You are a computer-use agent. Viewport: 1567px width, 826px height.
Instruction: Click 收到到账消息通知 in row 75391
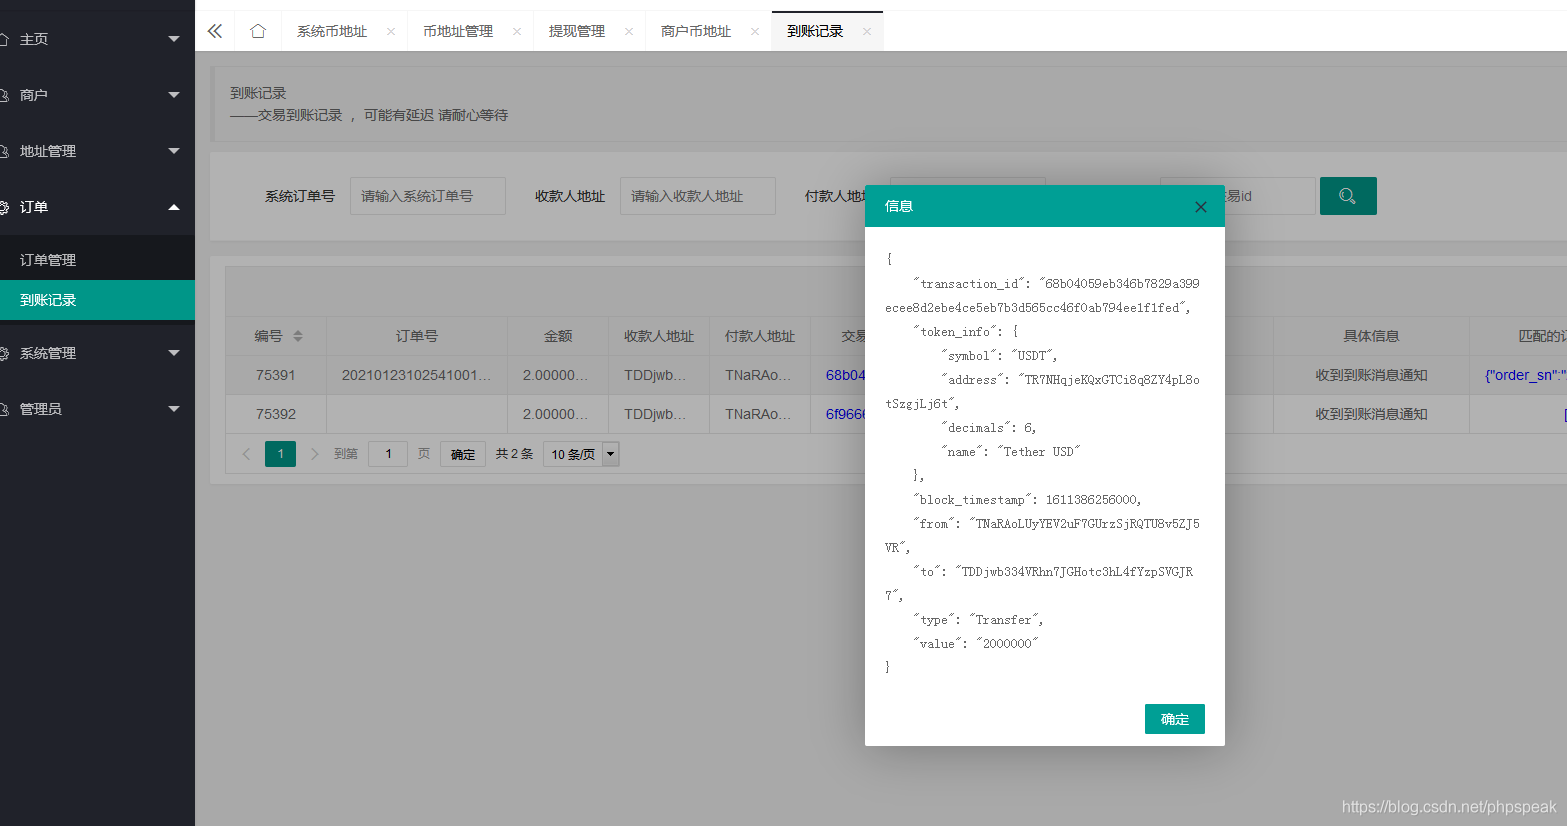coord(1371,375)
